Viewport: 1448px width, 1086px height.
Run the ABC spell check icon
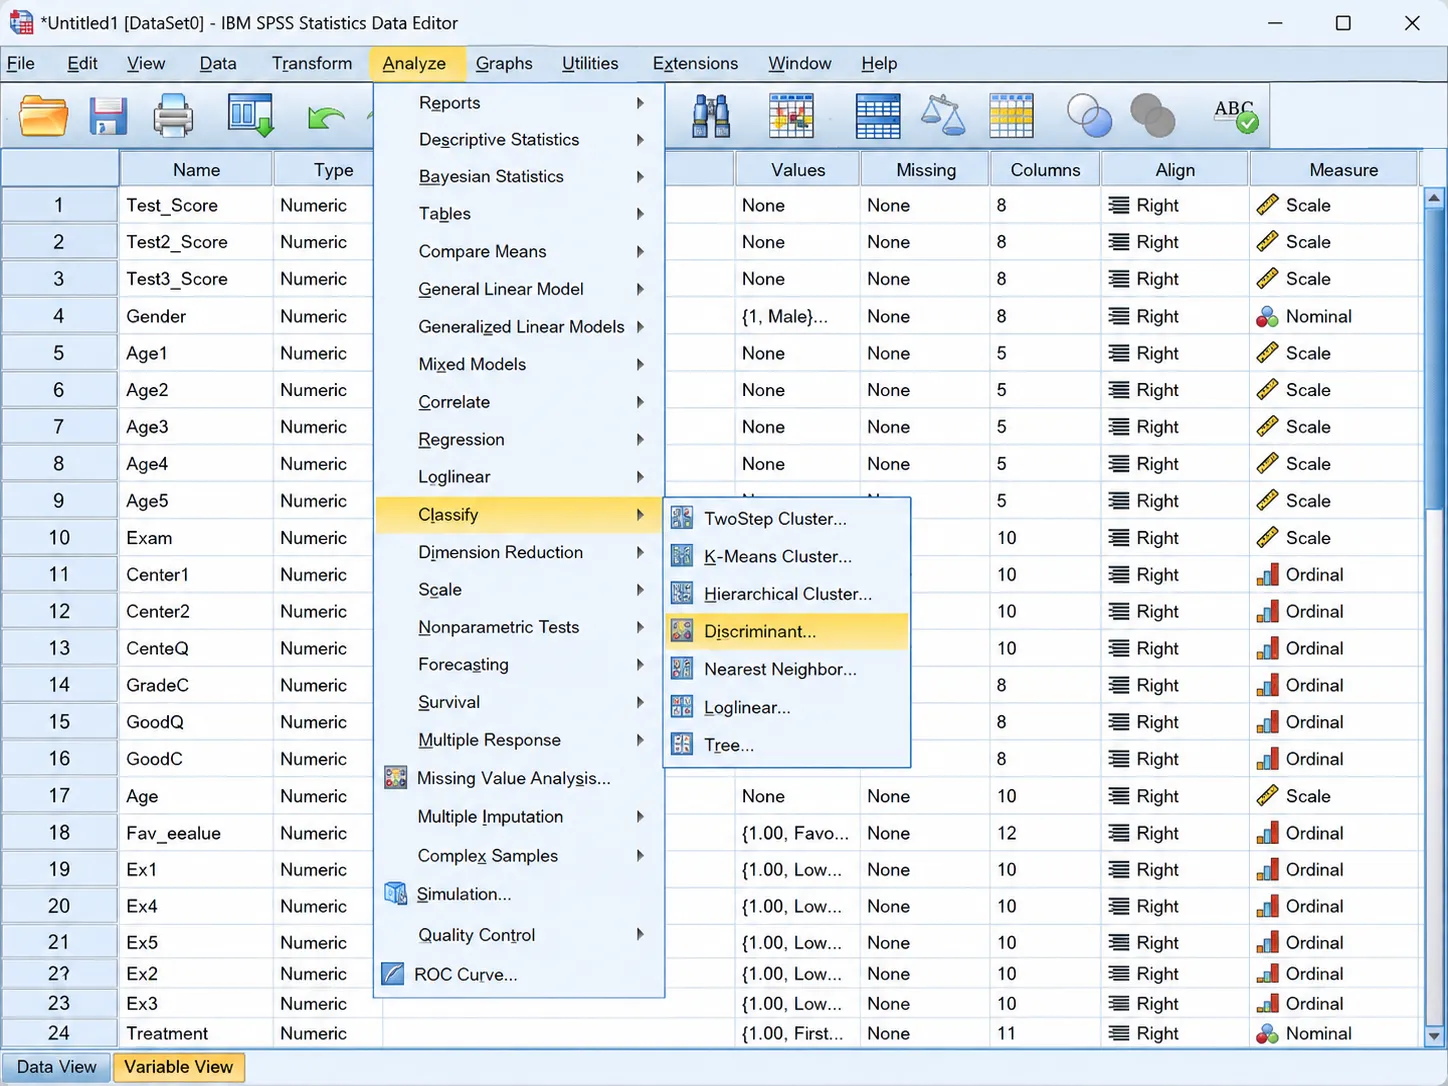tap(1236, 116)
